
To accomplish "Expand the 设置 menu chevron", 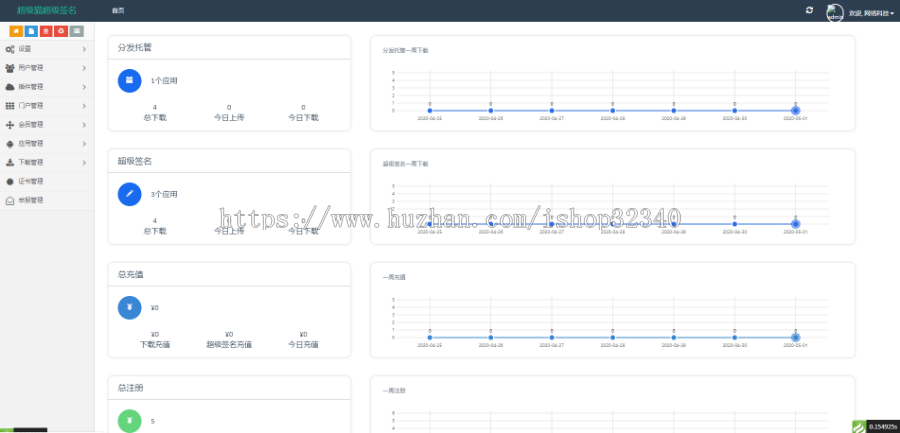I will coord(84,49).
